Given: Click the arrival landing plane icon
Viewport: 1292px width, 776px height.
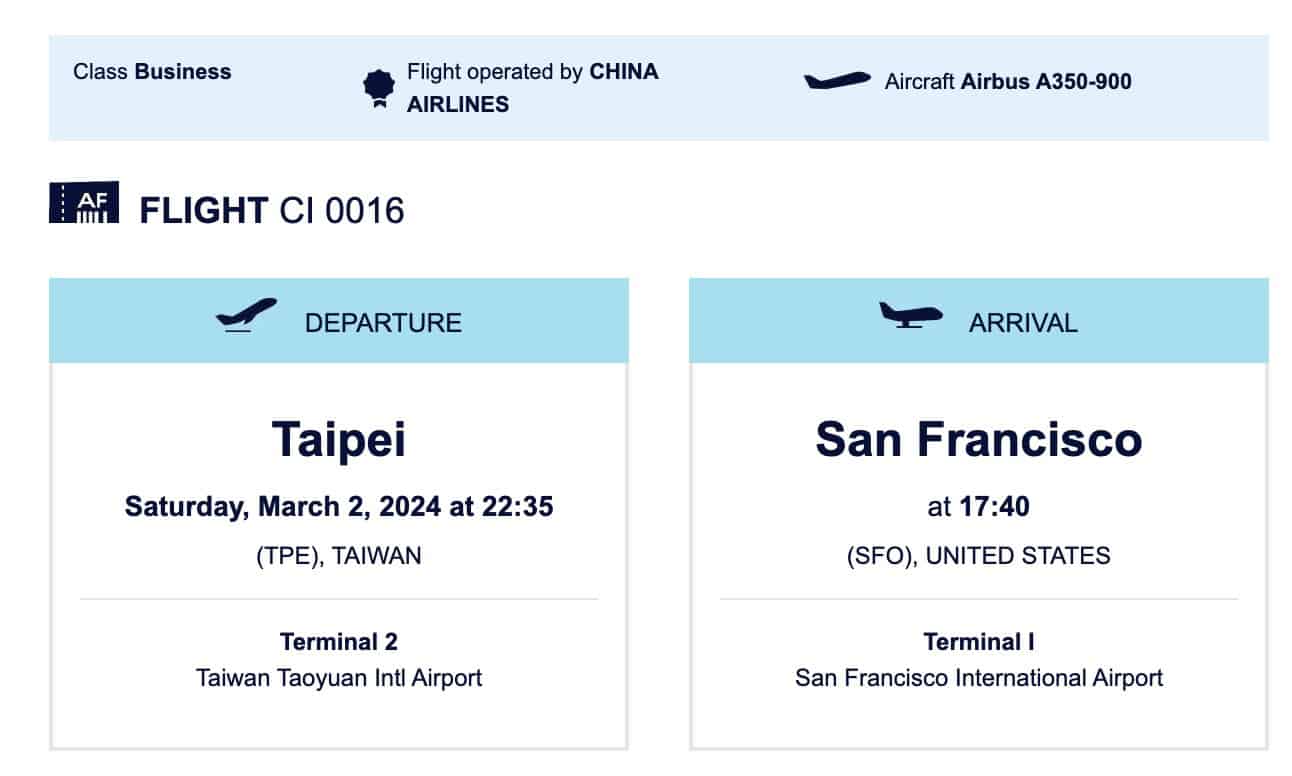Looking at the screenshot, I should click(x=910, y=316).
